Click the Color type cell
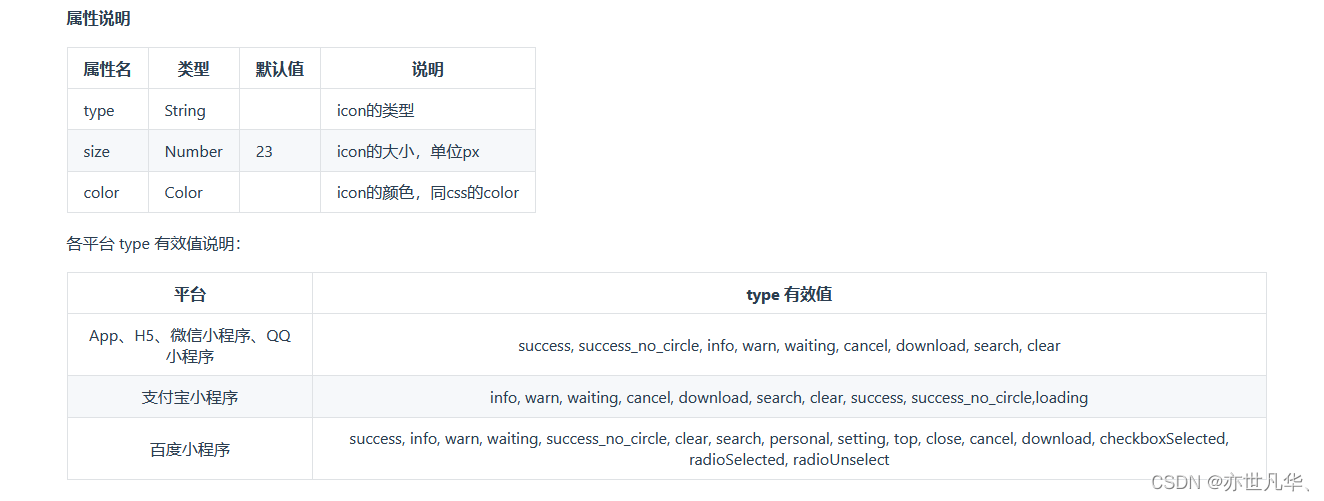This screenshot has width=1324, height=501. 183,193
